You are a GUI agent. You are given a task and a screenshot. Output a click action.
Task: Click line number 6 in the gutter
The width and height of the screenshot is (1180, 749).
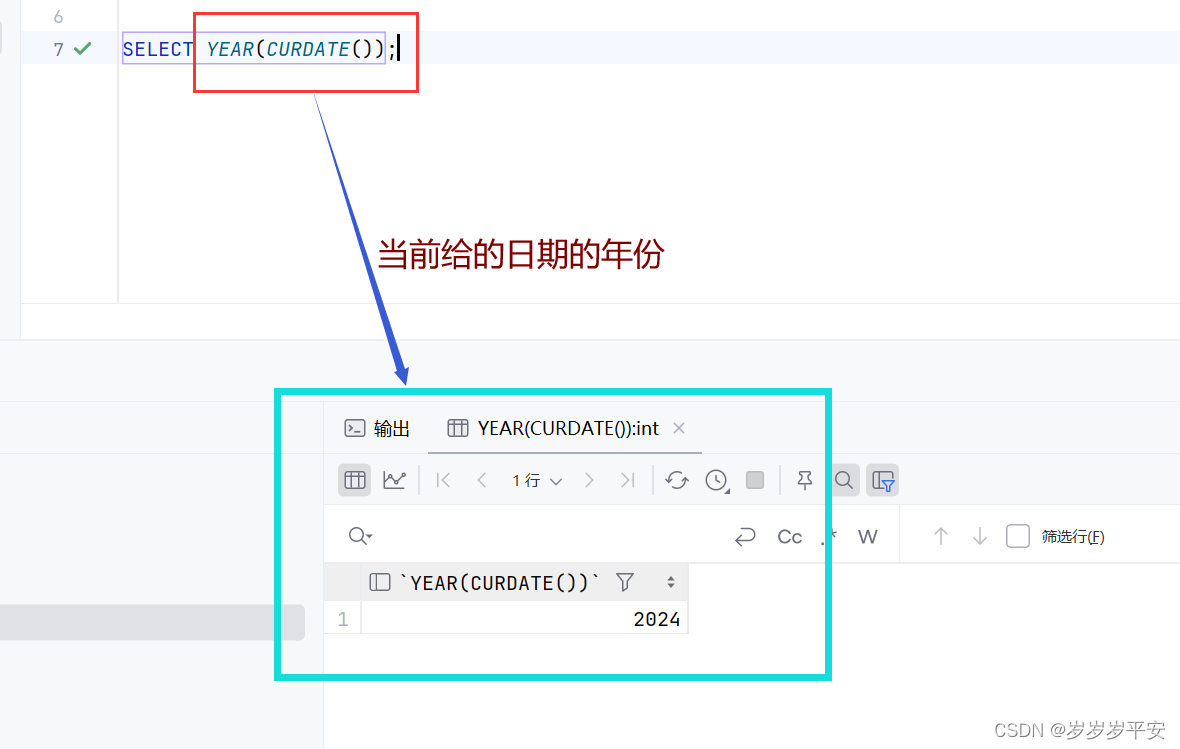[58, 17]
